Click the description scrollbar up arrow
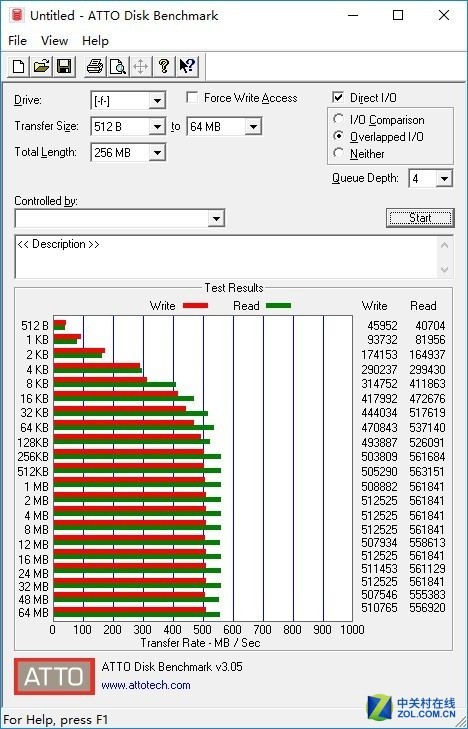This screenshot has width=468, height=729. click(x=444, y=245)
